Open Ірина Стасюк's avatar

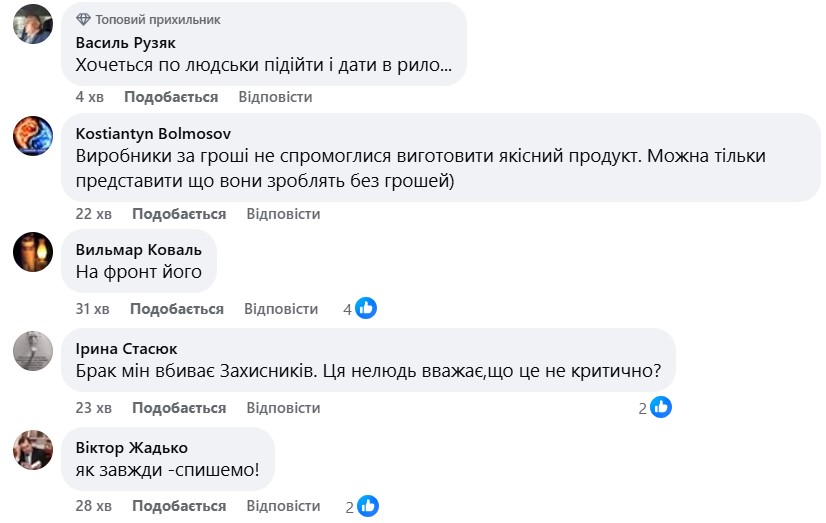(33, 351)
